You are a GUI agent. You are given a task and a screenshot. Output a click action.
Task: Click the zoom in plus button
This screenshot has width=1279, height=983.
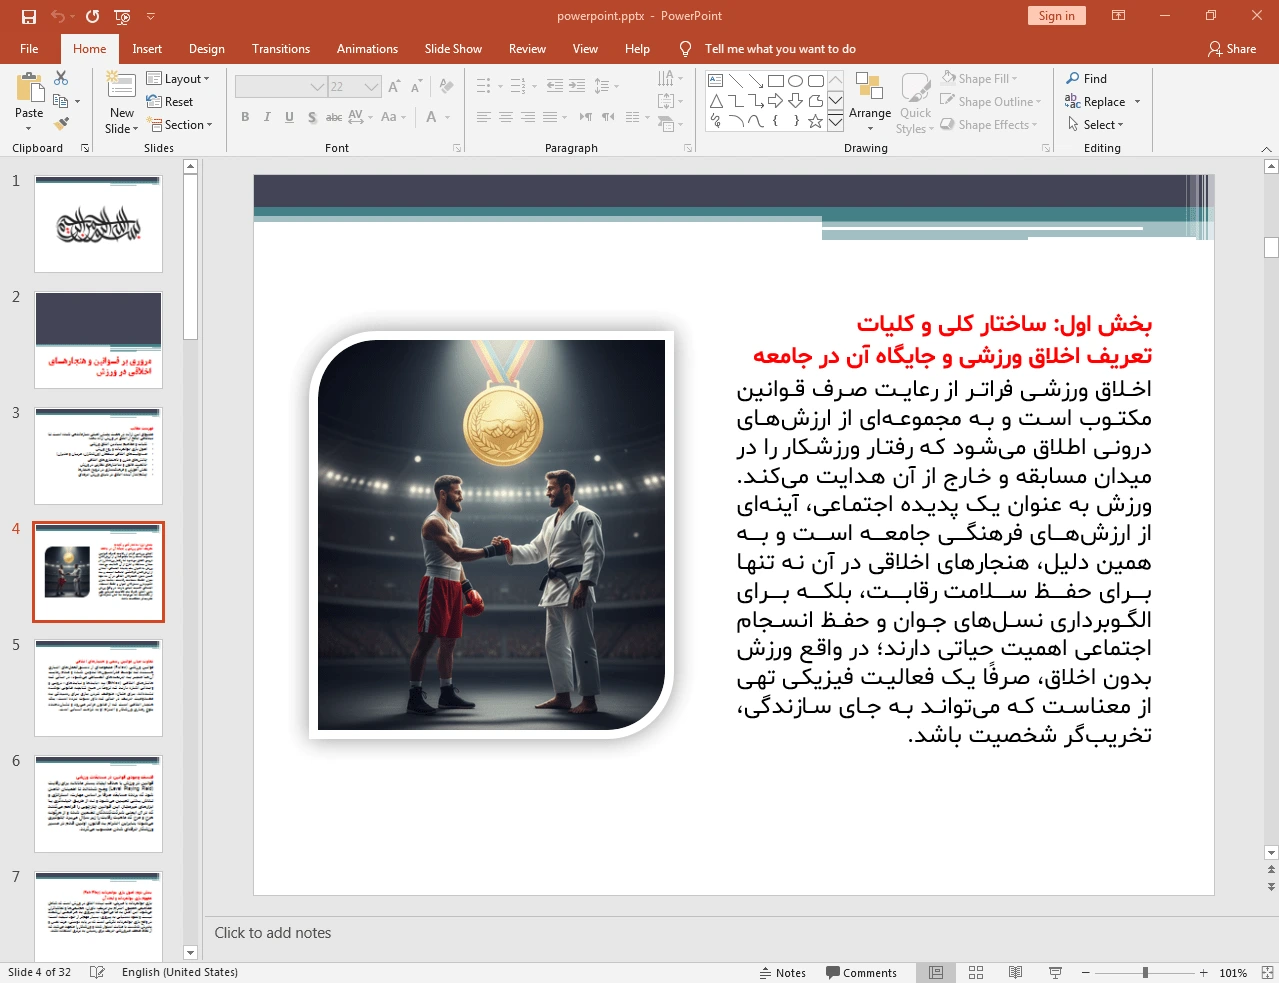(x=1204, y=972)
